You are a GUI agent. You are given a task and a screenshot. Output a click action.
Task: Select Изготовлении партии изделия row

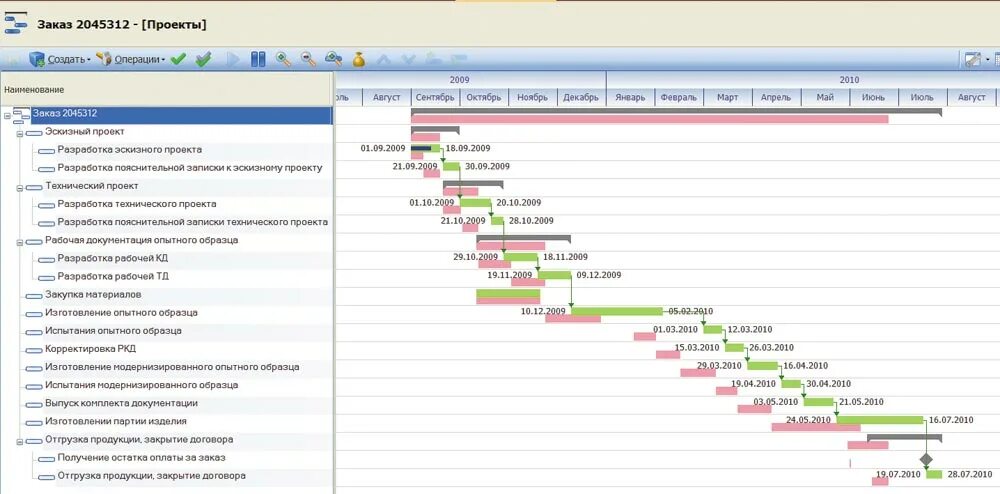pyautogui.click(x=115, y=421)
